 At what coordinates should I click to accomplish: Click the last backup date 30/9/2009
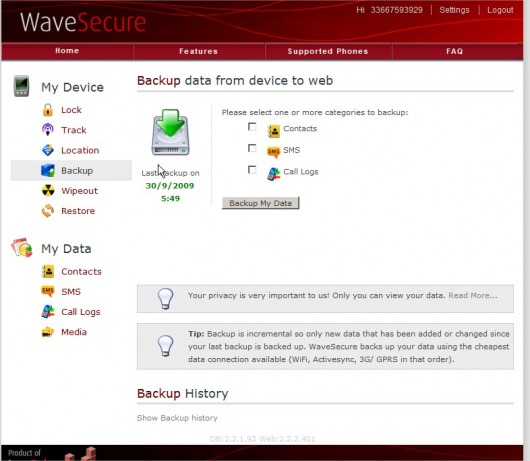(x=170, y=186)
